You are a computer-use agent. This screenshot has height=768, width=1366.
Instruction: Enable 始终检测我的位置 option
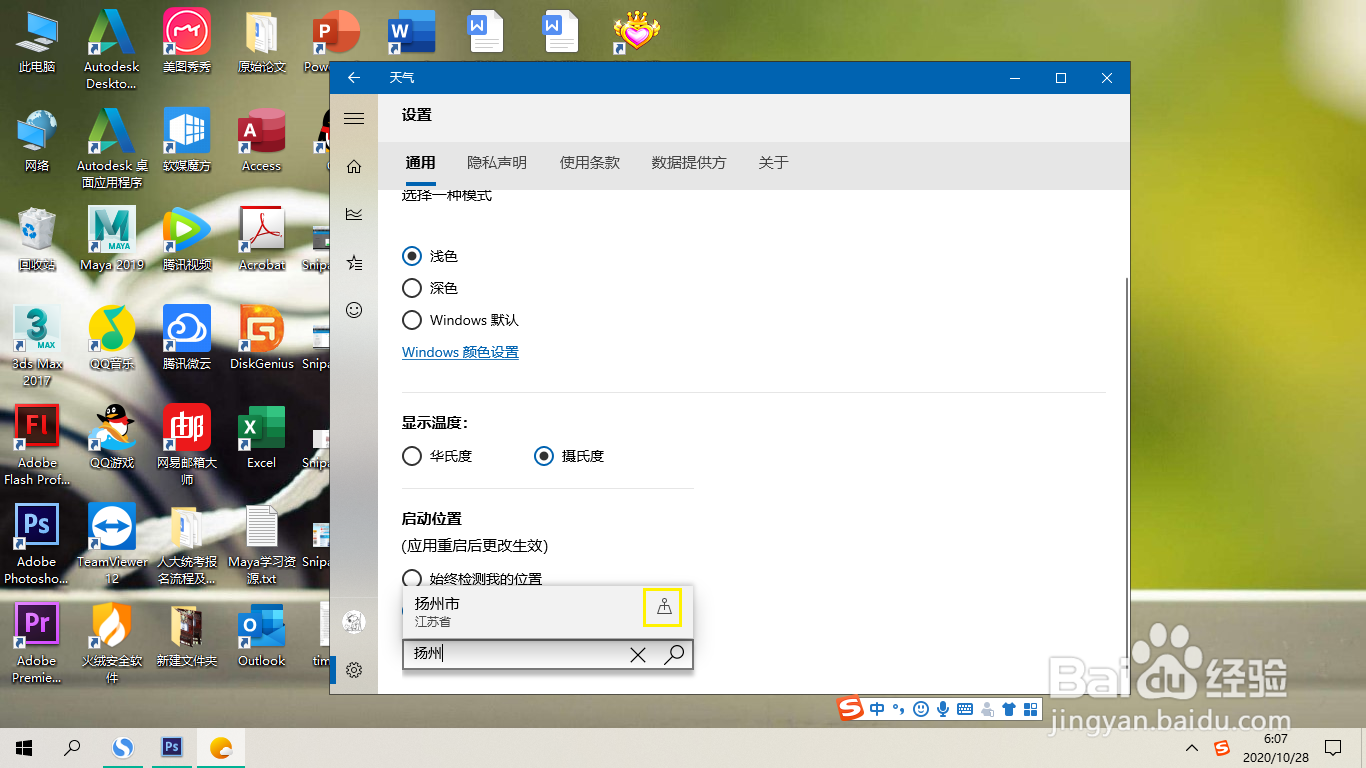coord(411,579)
